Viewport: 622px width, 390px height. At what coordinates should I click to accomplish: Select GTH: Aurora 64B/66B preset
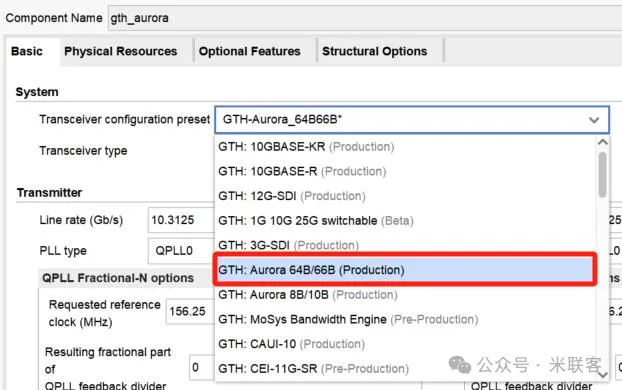405,270
